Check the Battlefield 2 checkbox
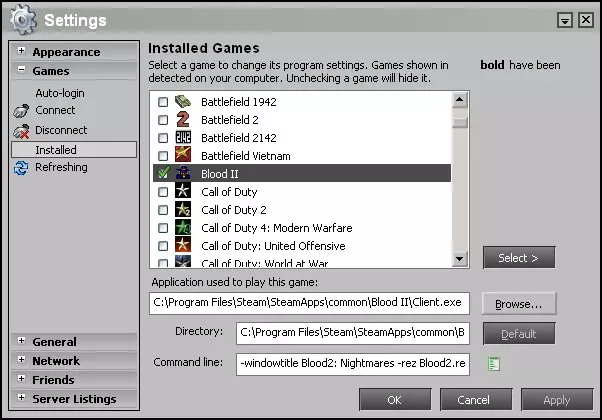The width and height of the screenshot is (602, 420). pos(163,120)
